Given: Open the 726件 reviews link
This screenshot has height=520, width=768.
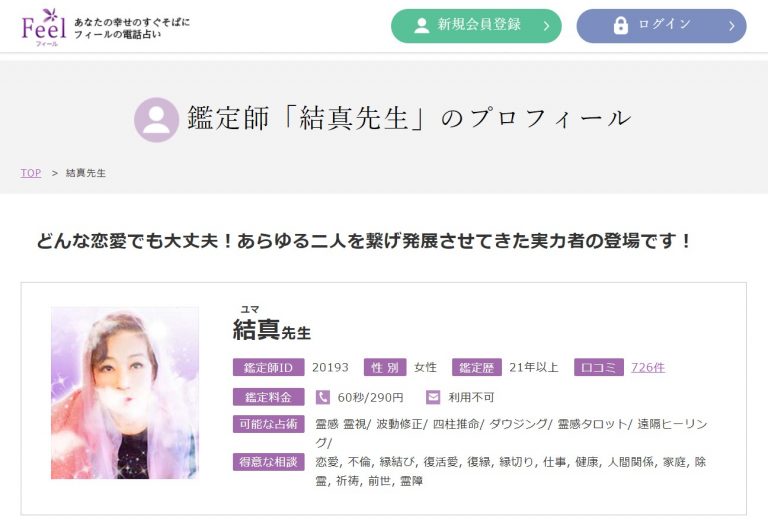Looking at the screenshot, I should (648, 367).
